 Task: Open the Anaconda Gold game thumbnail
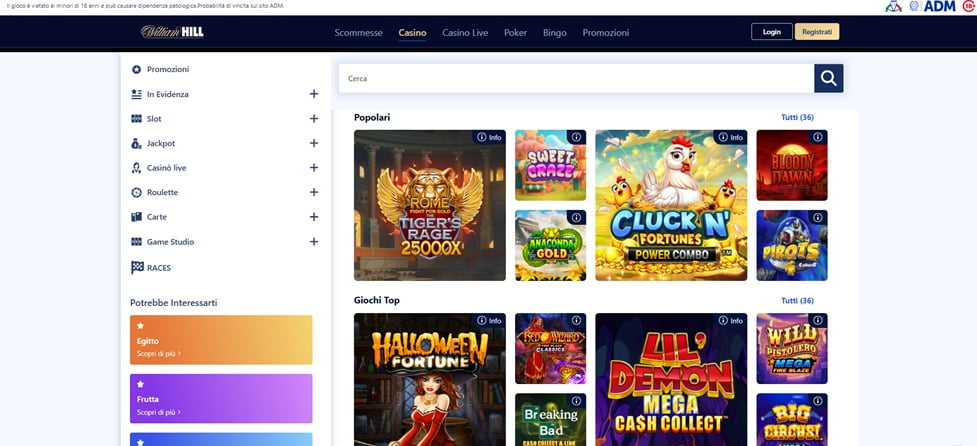[550, 245]
